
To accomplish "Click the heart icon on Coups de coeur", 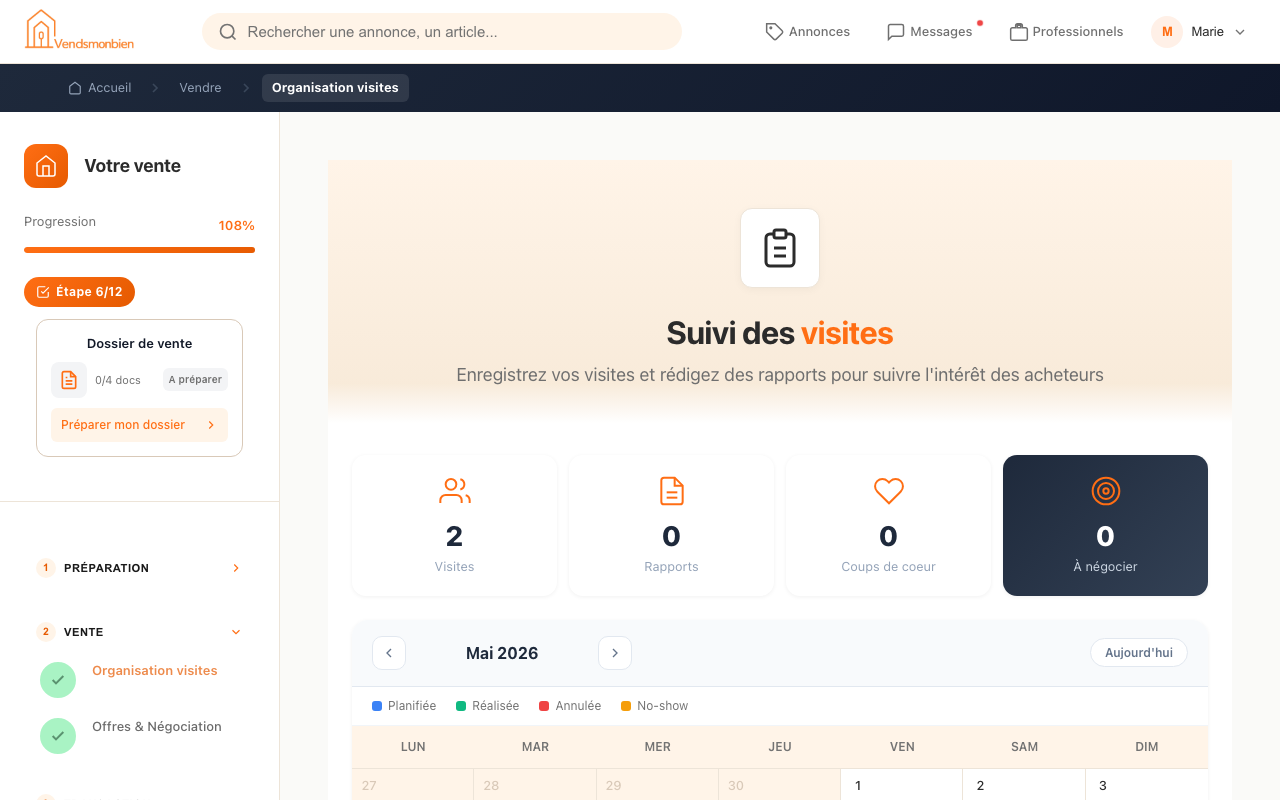I will pos(888,491).
